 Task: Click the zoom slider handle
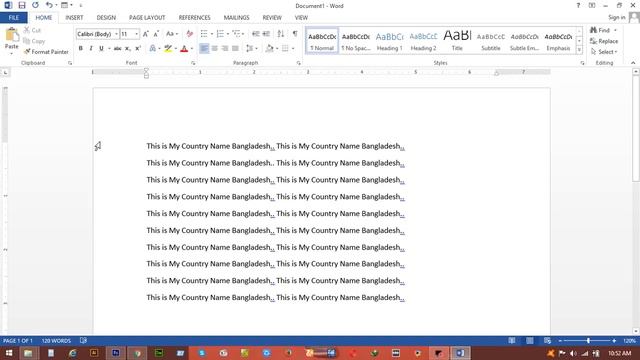pyautogui.click(x=588, y=340)
